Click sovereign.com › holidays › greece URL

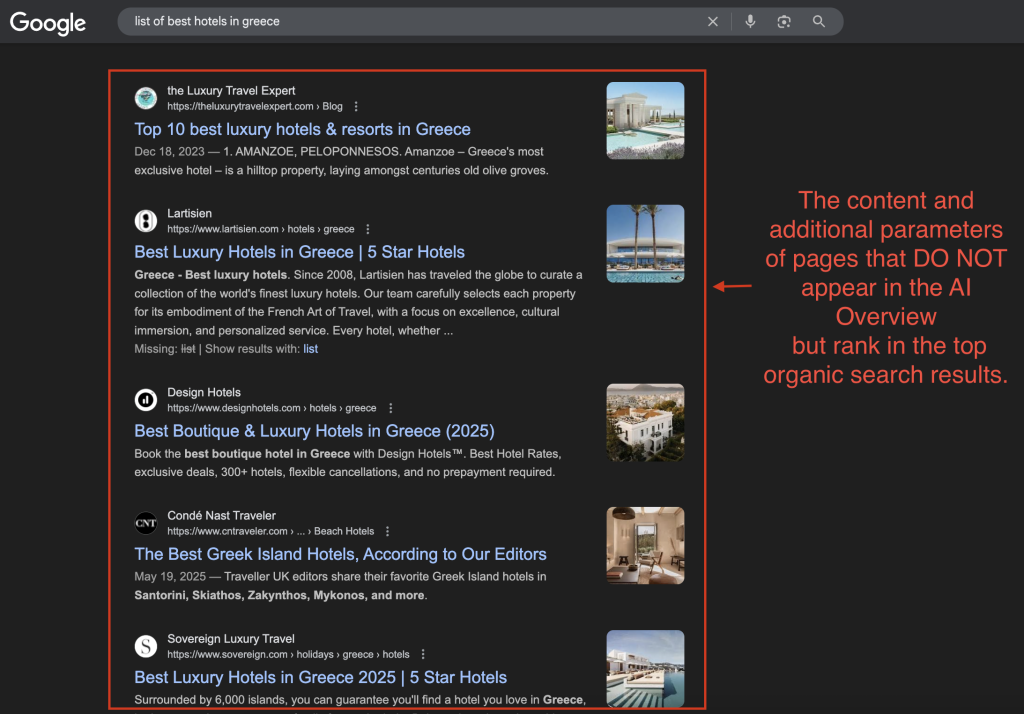[x=288, y=654]
